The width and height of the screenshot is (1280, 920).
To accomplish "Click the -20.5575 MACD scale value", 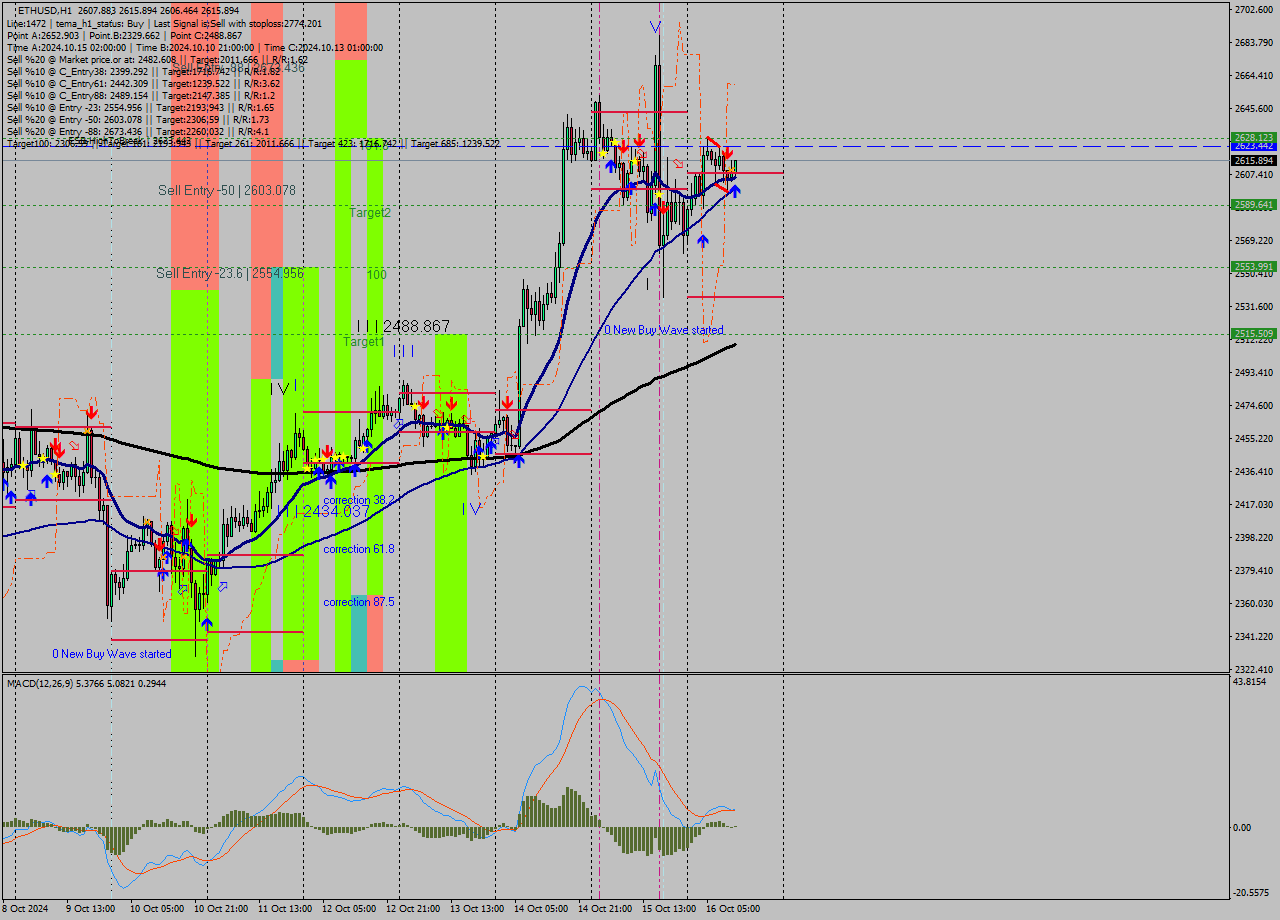I will pyautogui.click(x=1251, y=893).
